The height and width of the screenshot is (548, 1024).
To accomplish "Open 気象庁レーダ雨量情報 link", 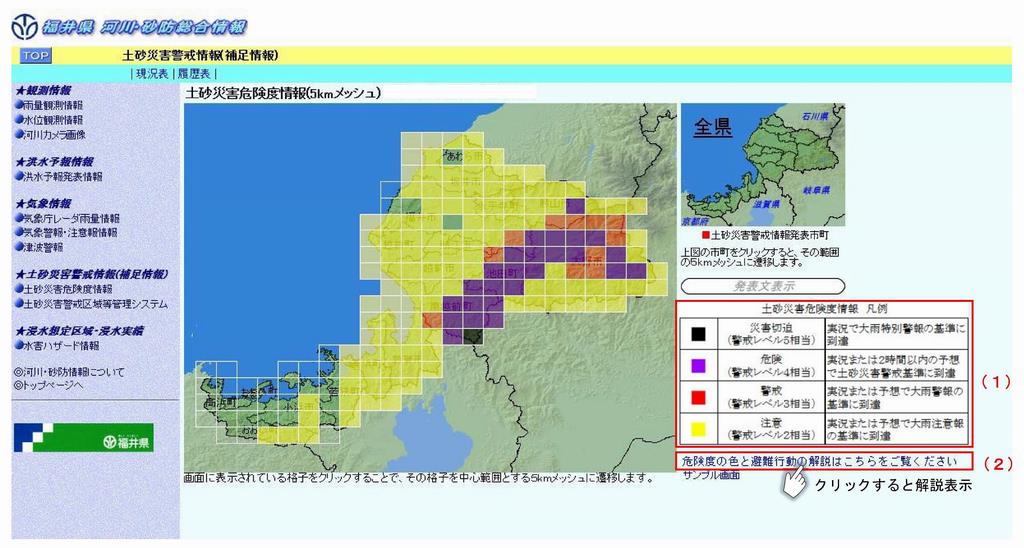I will point(71,218).
